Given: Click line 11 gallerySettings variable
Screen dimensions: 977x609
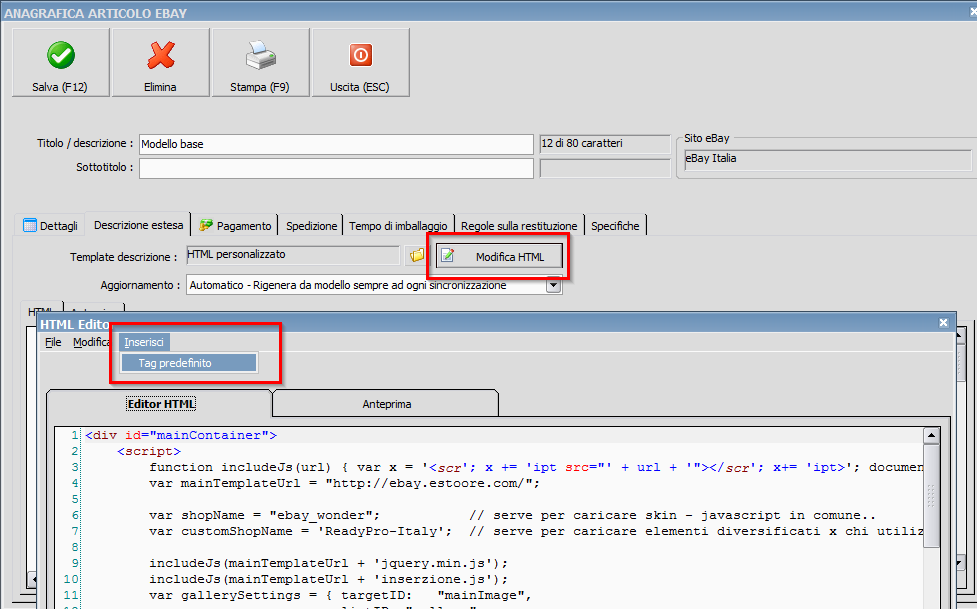Looking at the screenshot, I should pyautogui.click(x=340, y=595).
